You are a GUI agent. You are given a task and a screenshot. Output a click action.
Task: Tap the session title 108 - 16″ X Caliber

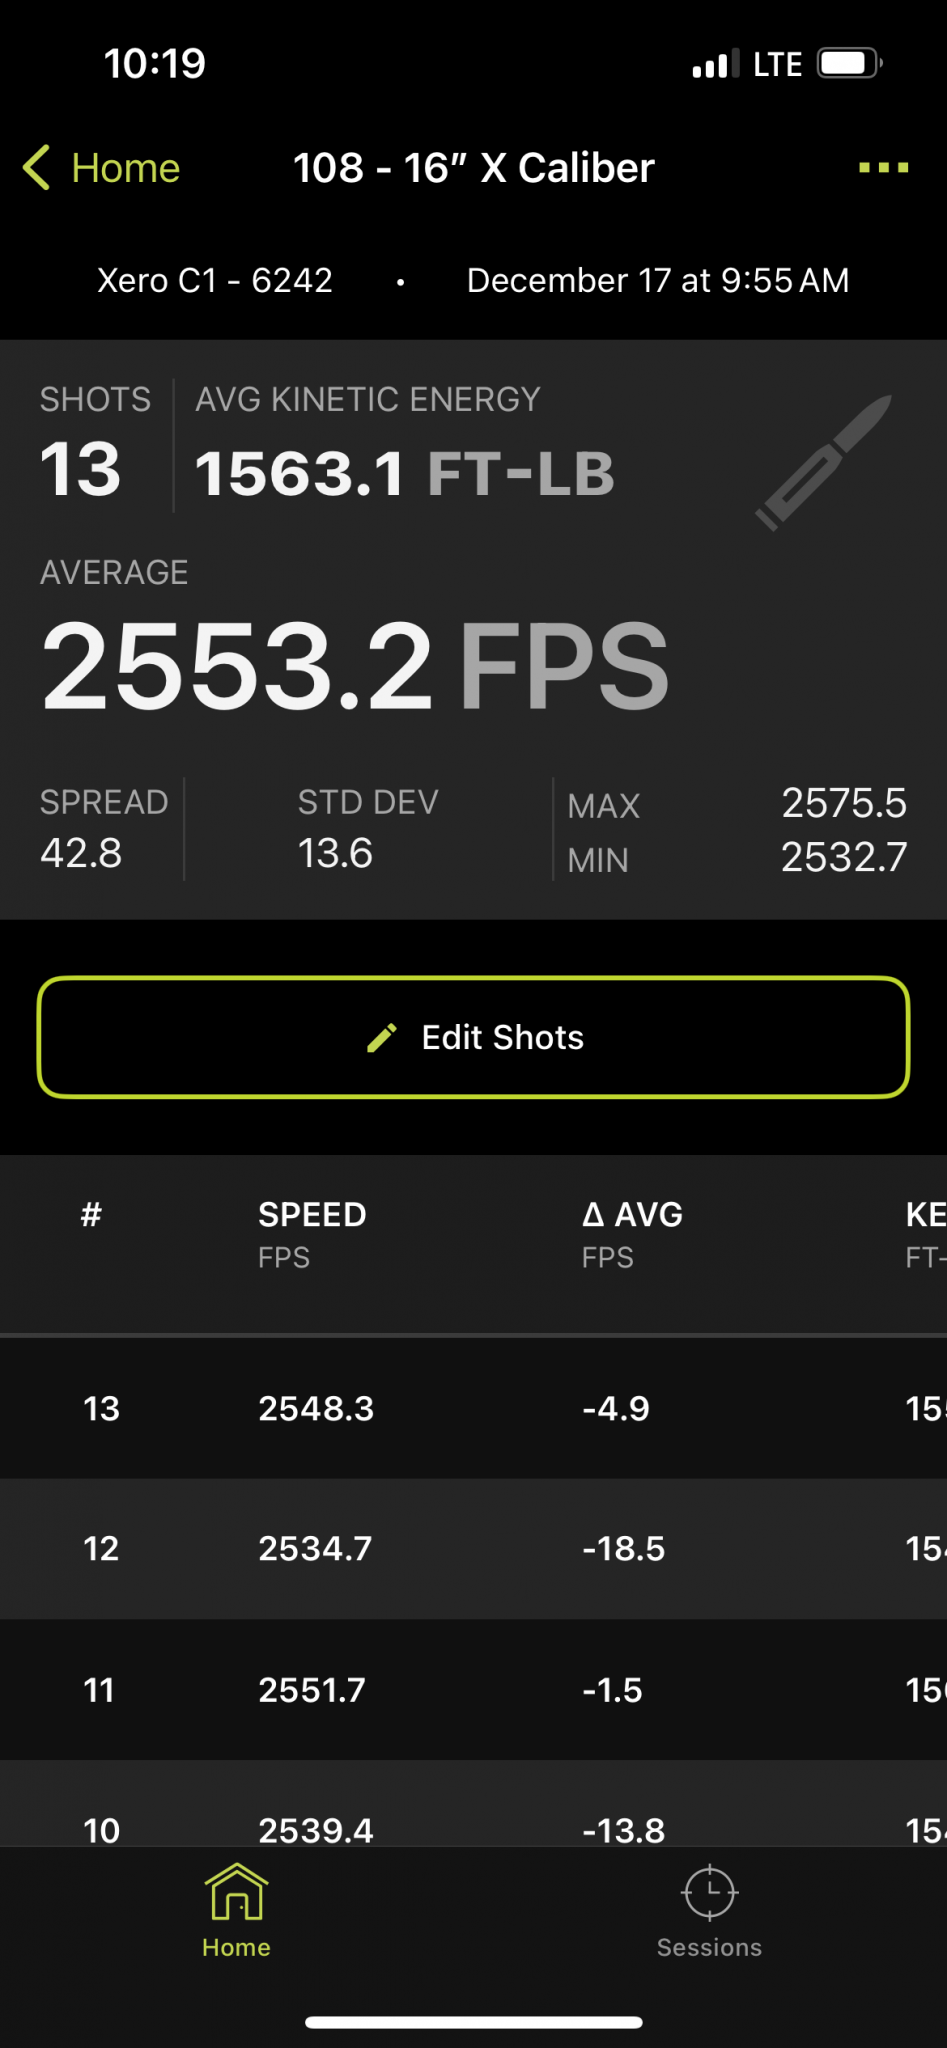click(474, 168)
